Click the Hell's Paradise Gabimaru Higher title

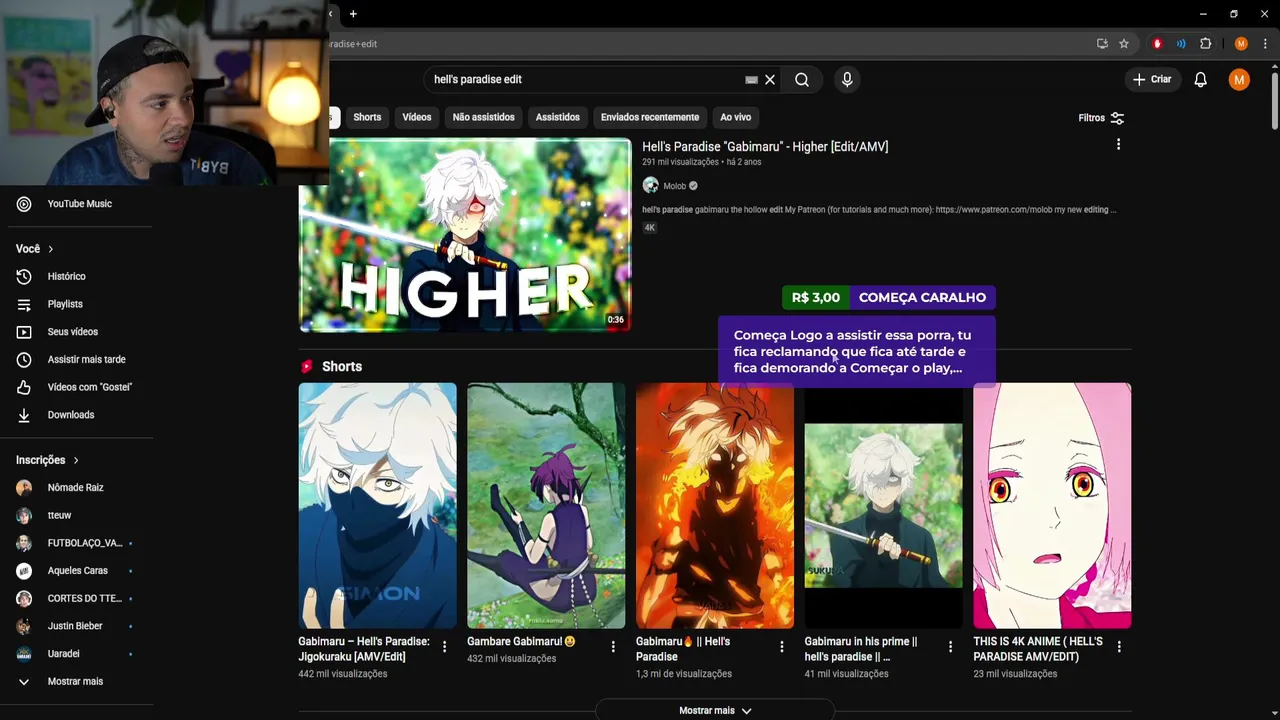click(765, 147)
